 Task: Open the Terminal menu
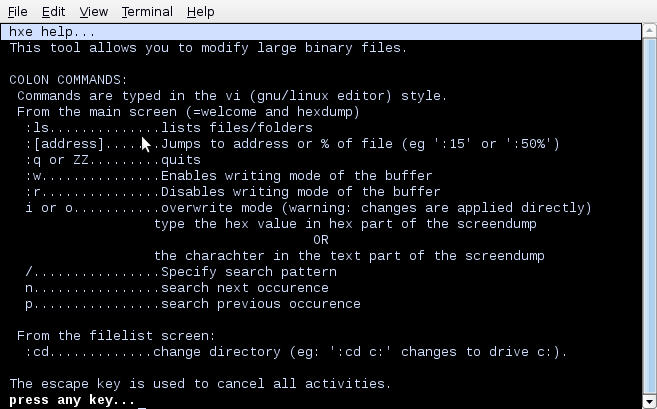147,11
